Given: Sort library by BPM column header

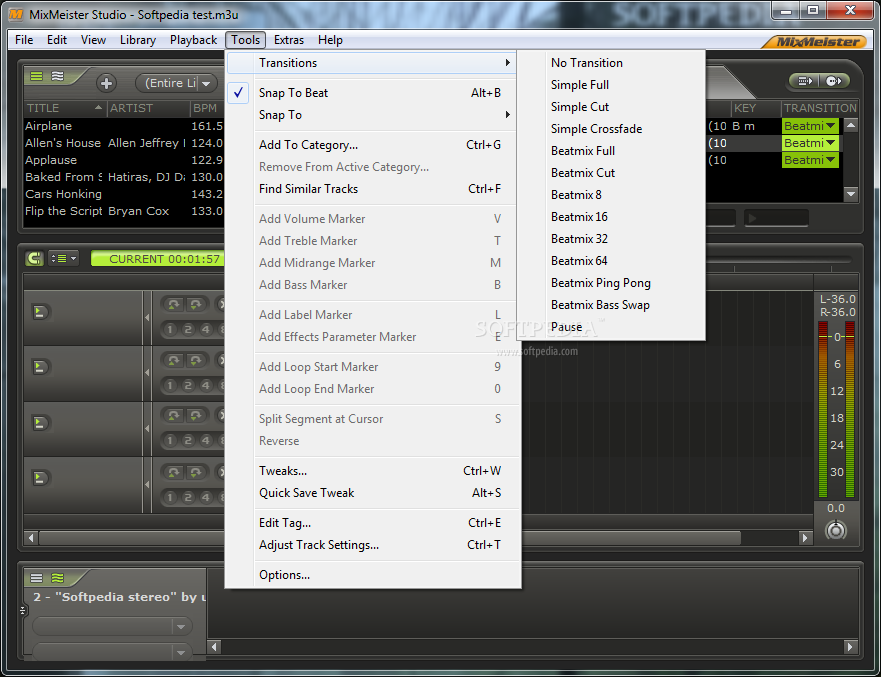Looking at the screenshot, I should 207,108.
